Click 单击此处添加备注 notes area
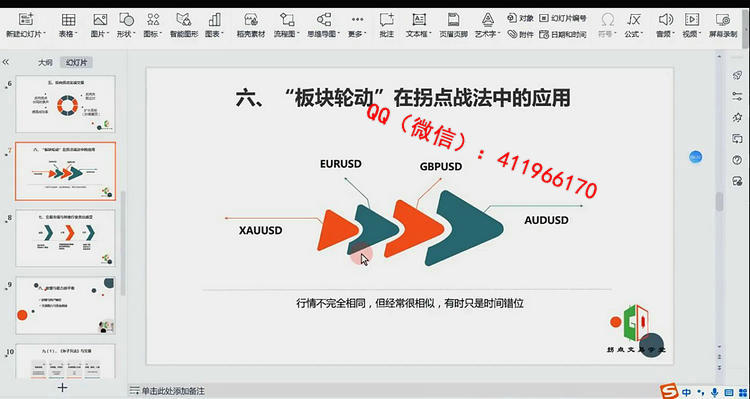This screenshot has width=750, height=399. point(167,391)
